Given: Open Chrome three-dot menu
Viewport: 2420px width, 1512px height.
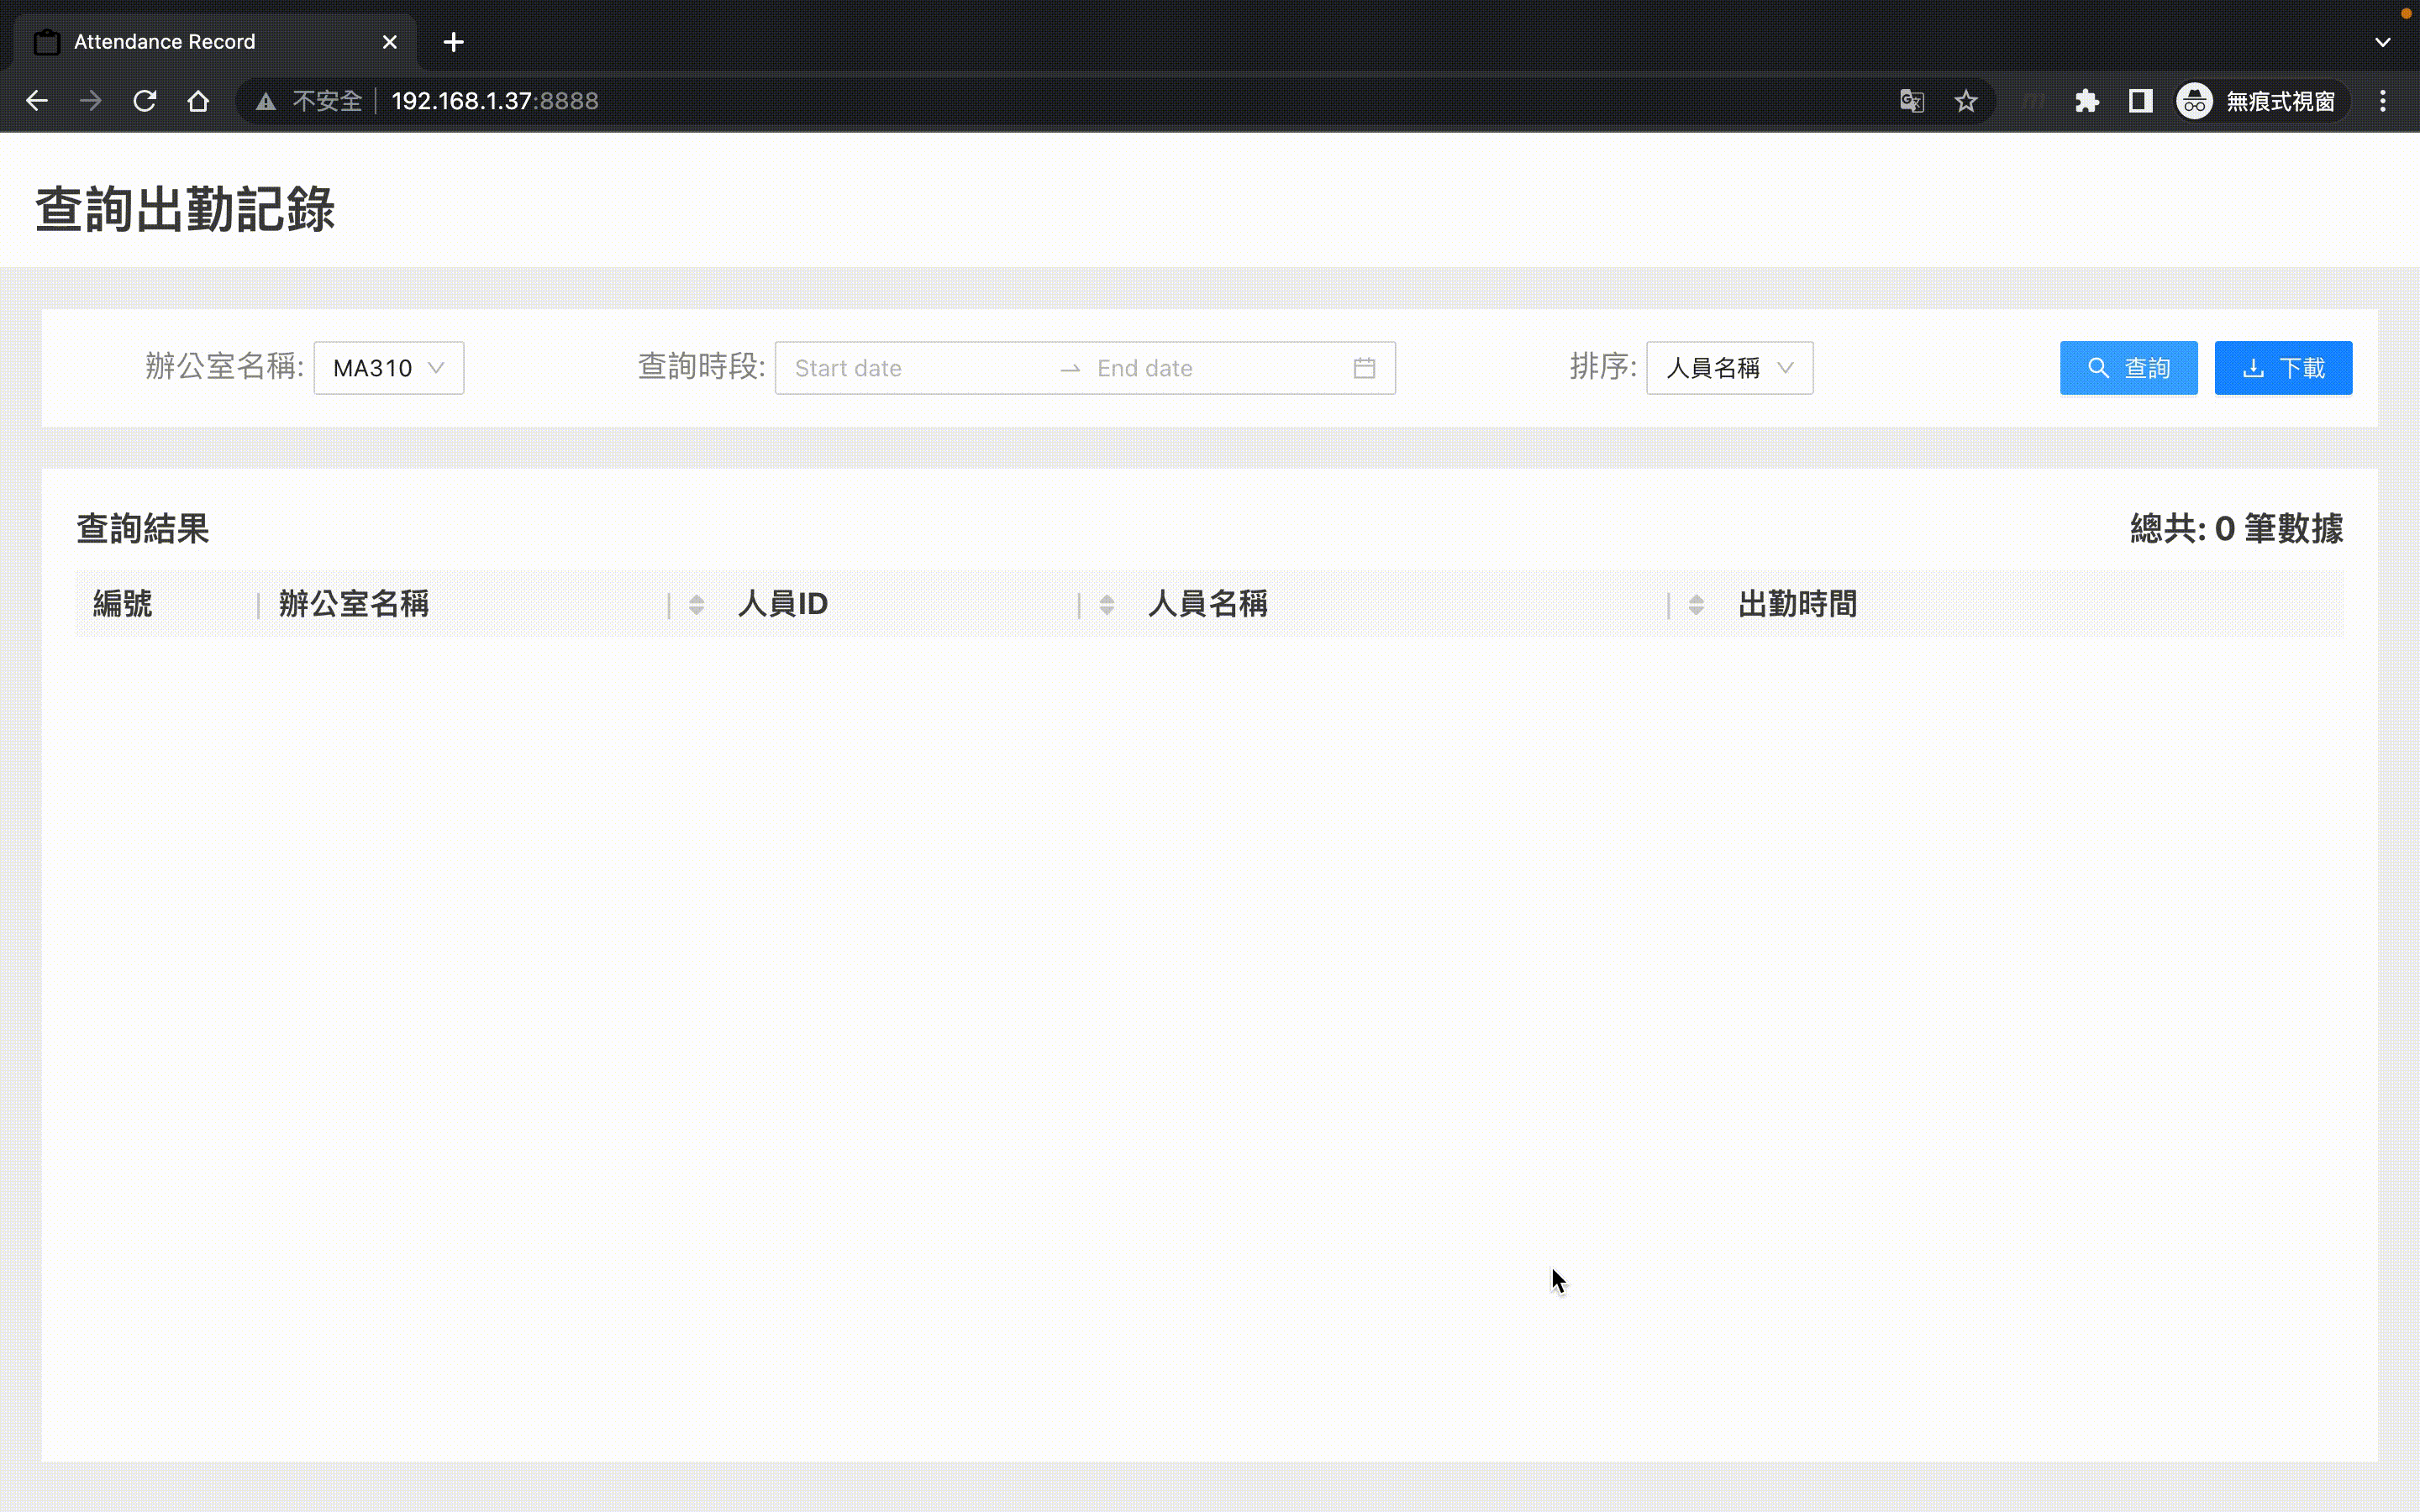Looking at the screenshot, I should point(2383,101).
